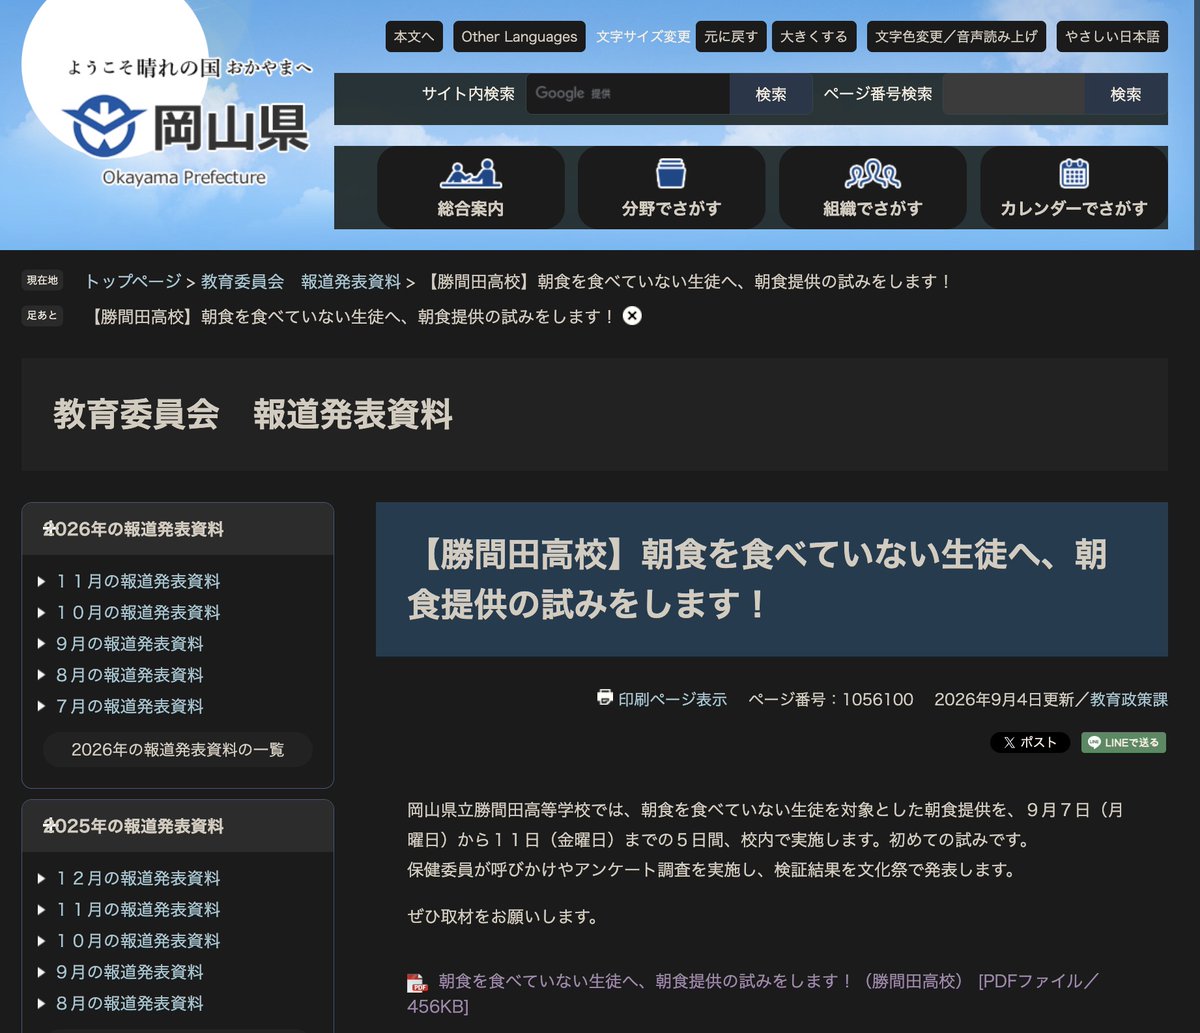Share via LINEで送る button
The height and width of the screenshot is (1033, 1200).
pos(1123,742)
